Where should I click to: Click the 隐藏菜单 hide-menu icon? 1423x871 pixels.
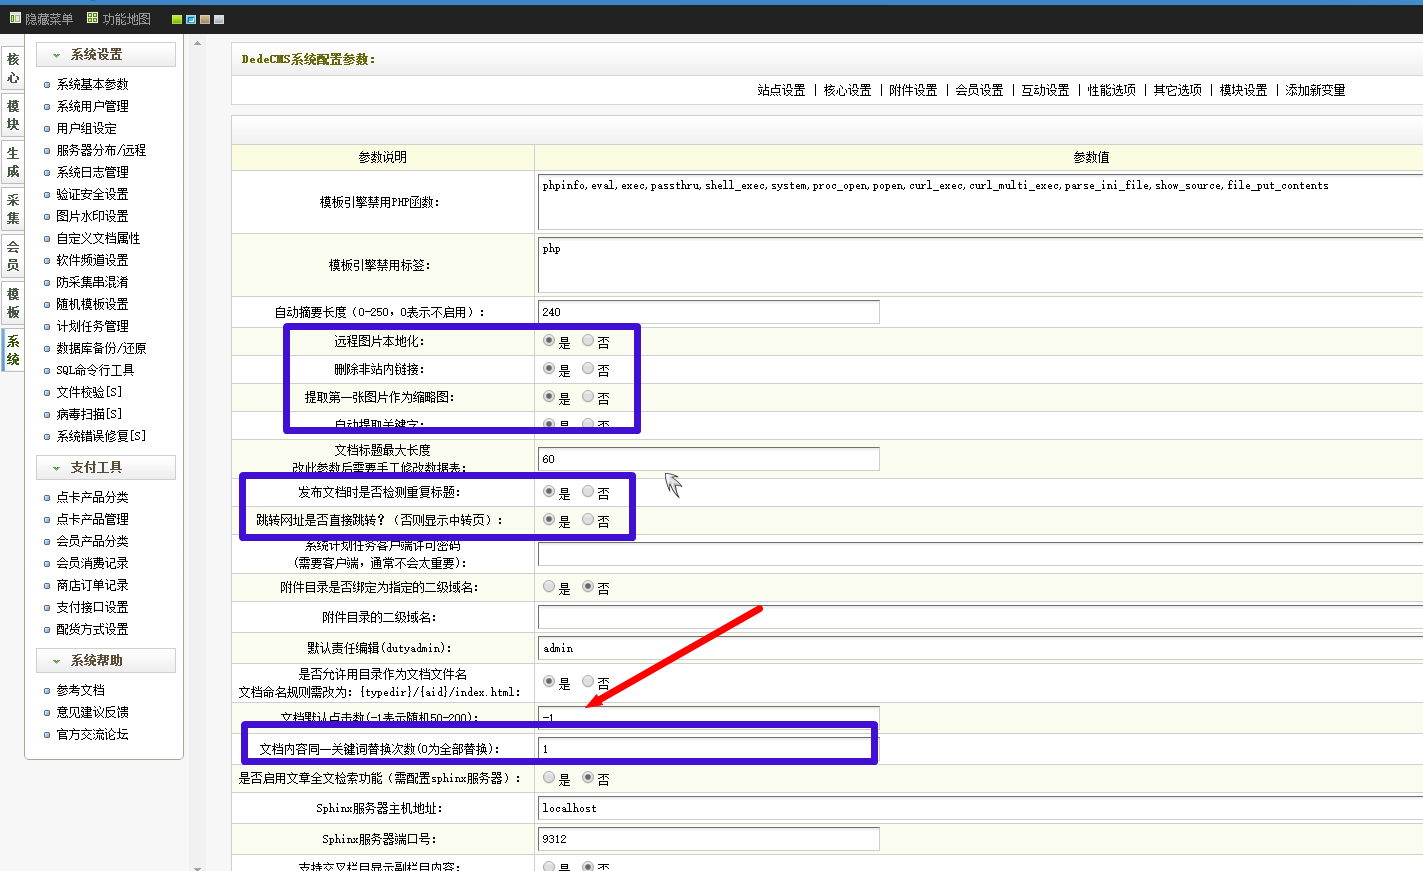(x=15, y=18)
